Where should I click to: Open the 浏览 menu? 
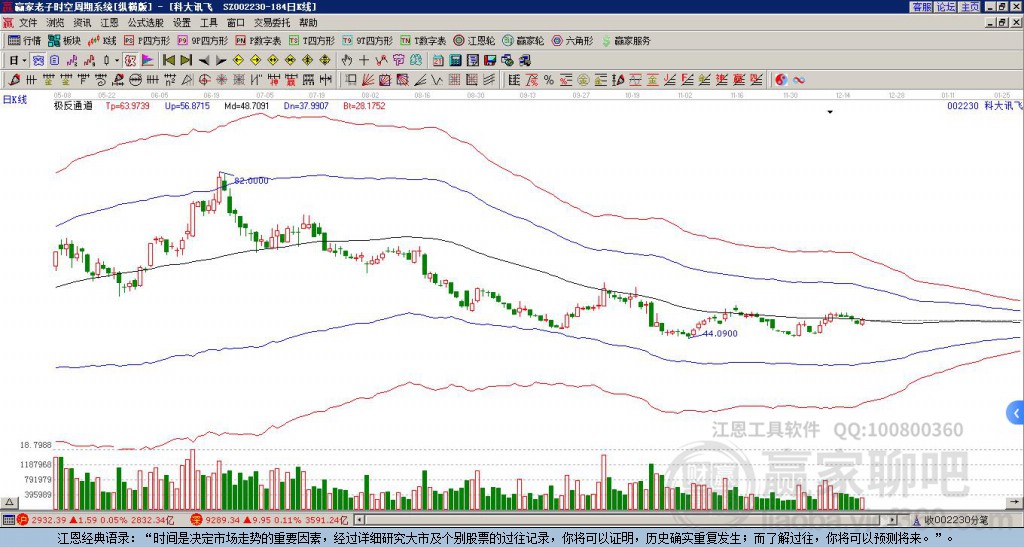point(56,23)
